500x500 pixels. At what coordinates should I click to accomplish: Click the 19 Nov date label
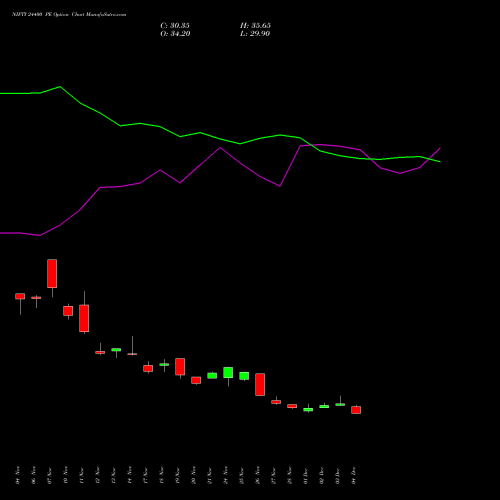pyautogui.click(x=178, y=475)
